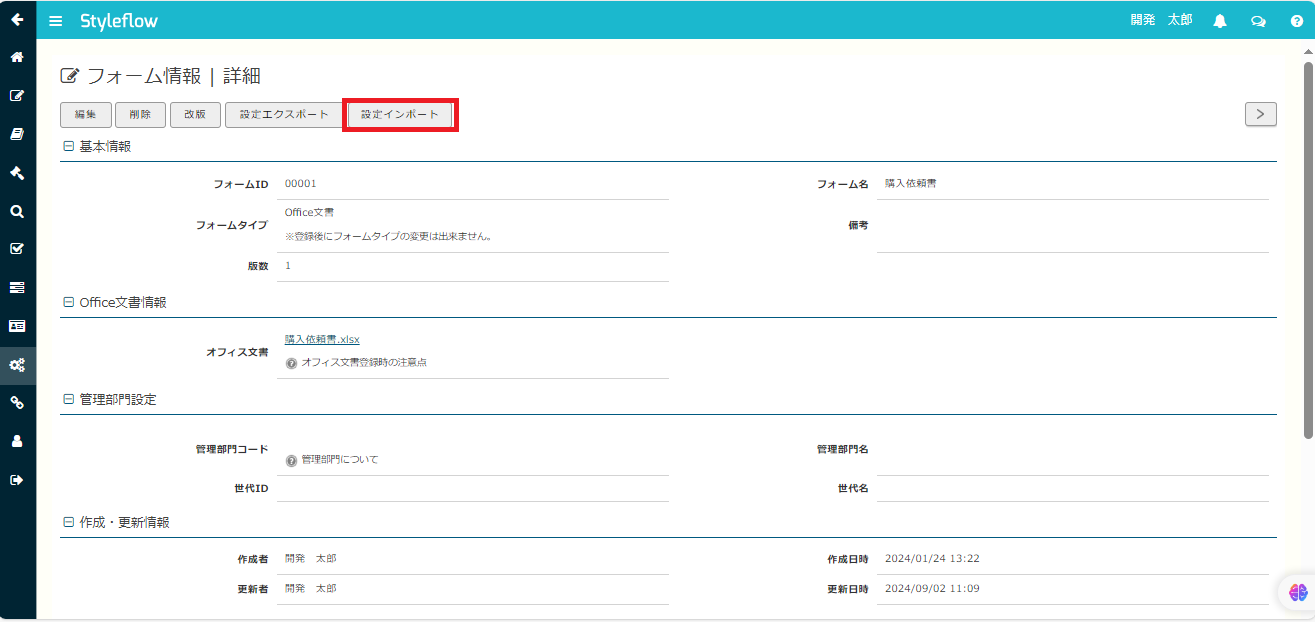Open the sidebar chain link icon
The width and height of the screenshot is (1315, 622).
(17, 403)
